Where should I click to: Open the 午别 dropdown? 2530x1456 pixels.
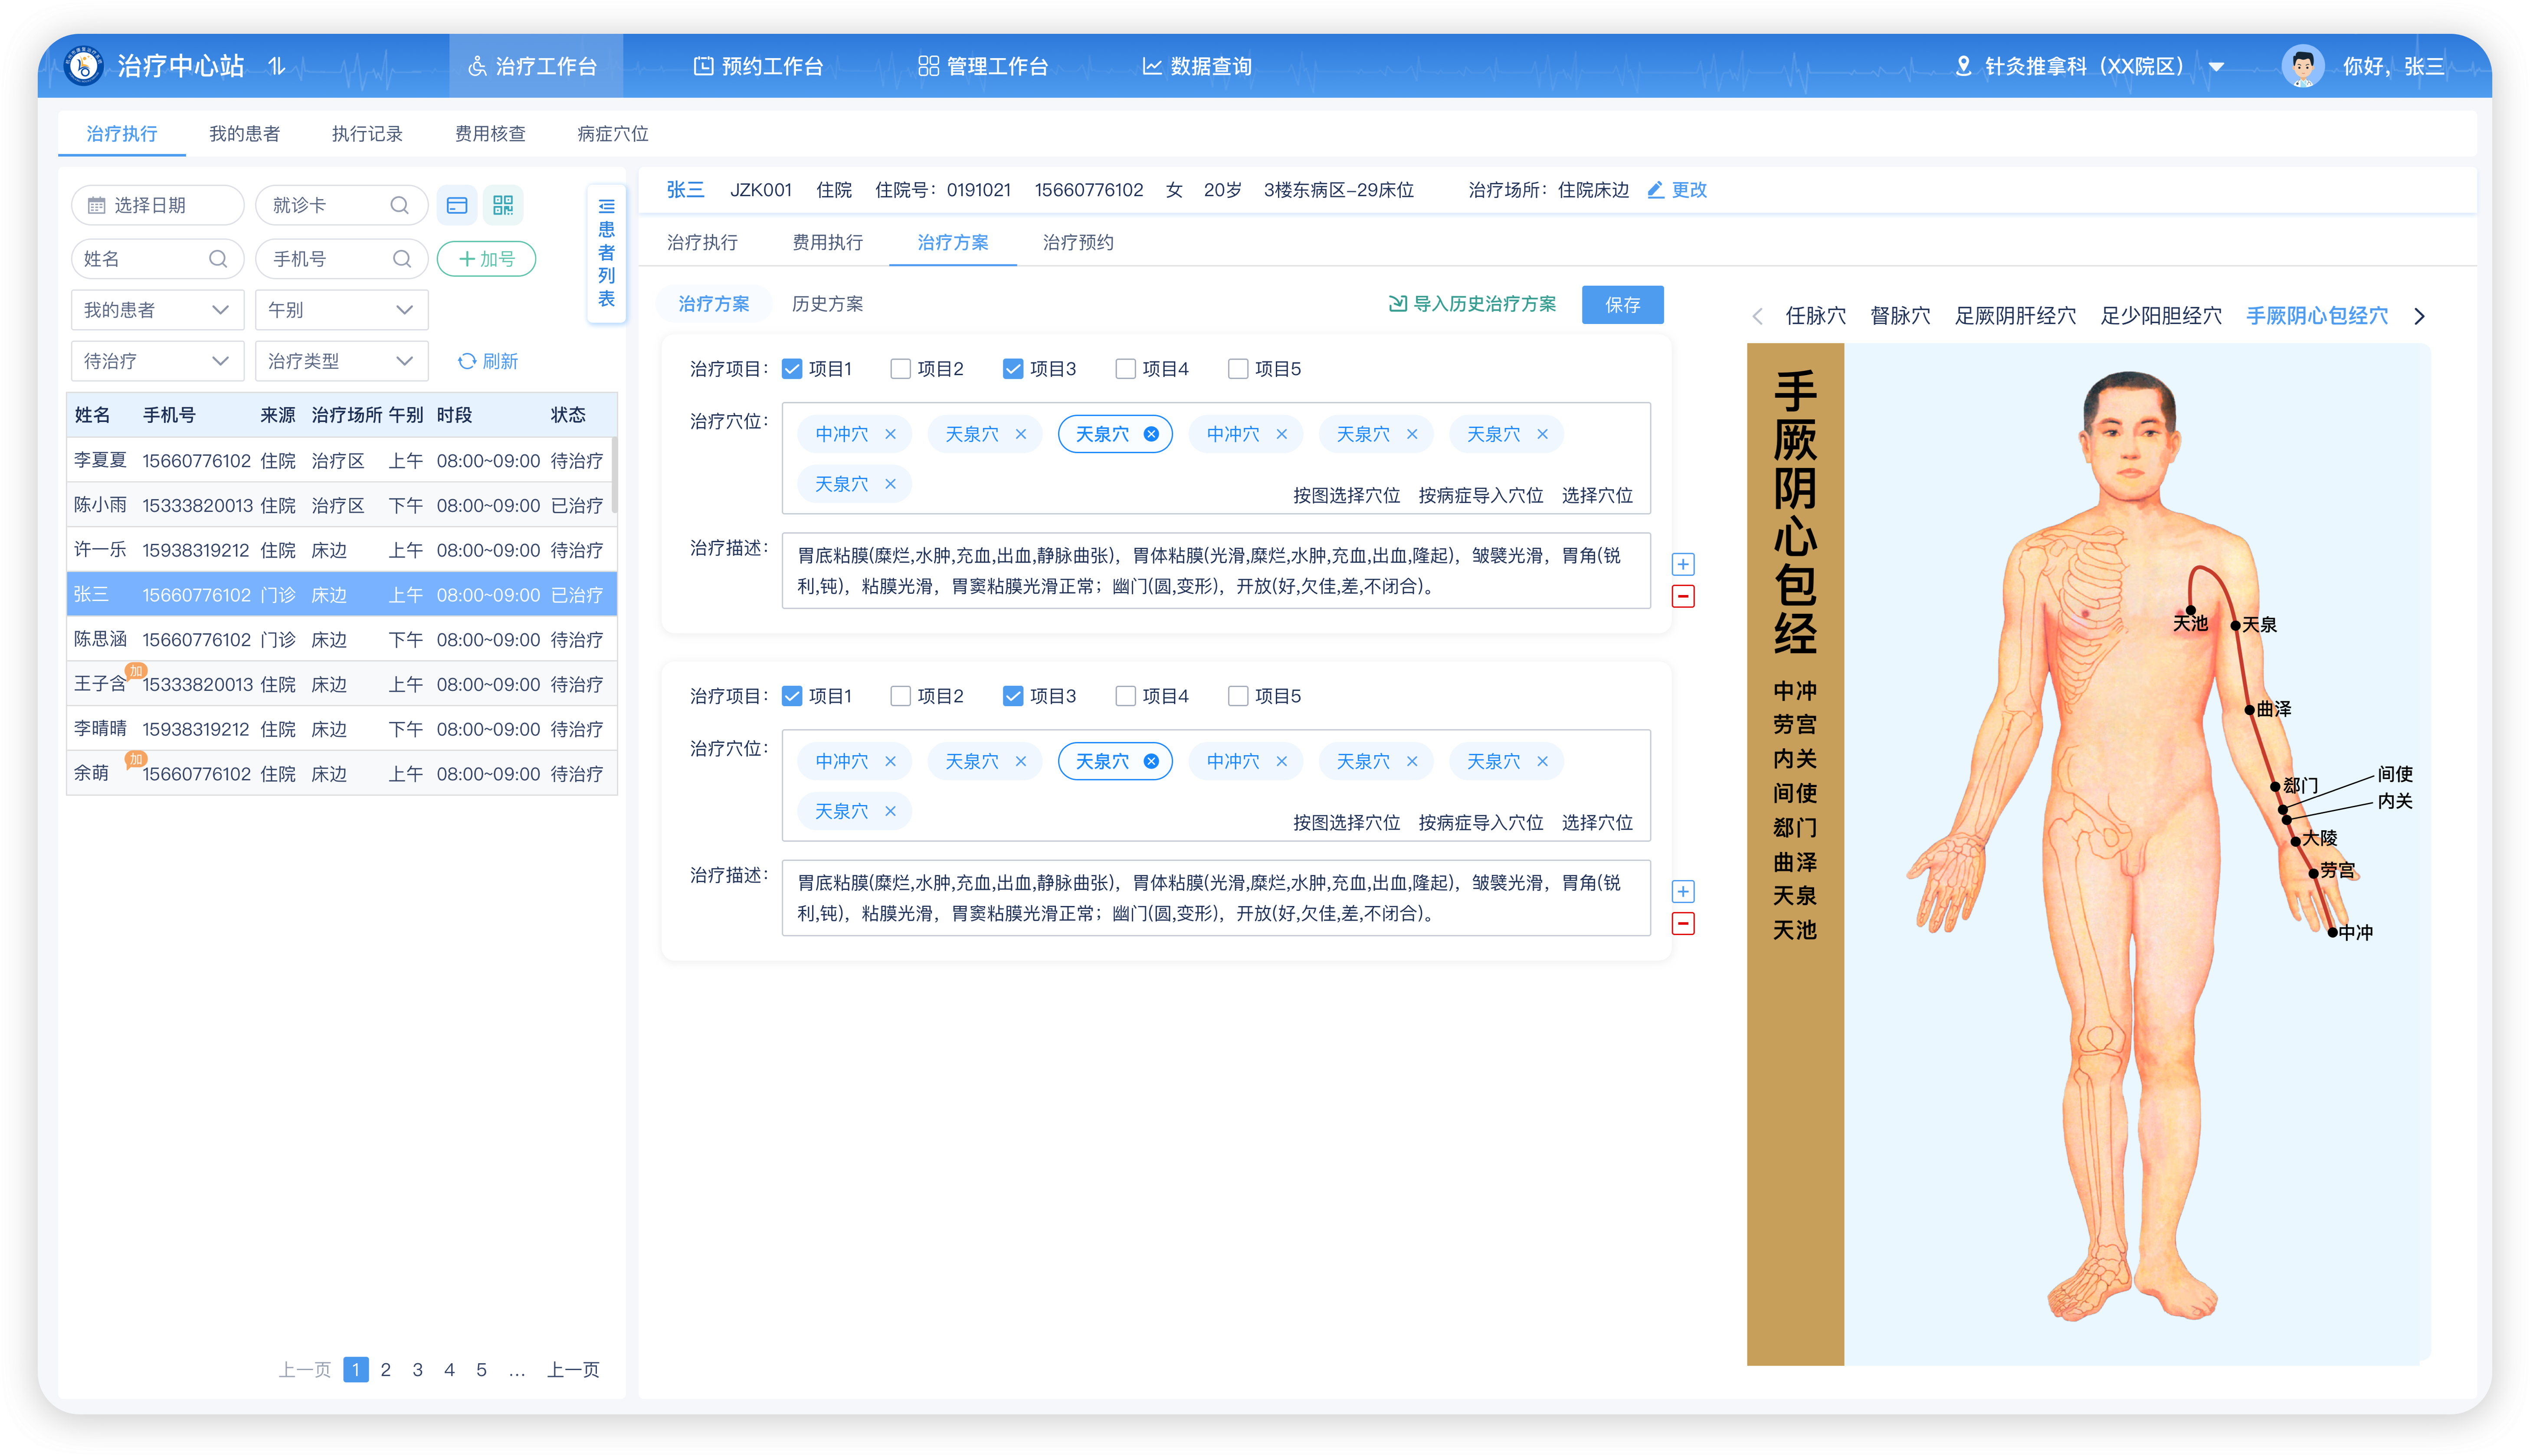(x=341, y=310)
